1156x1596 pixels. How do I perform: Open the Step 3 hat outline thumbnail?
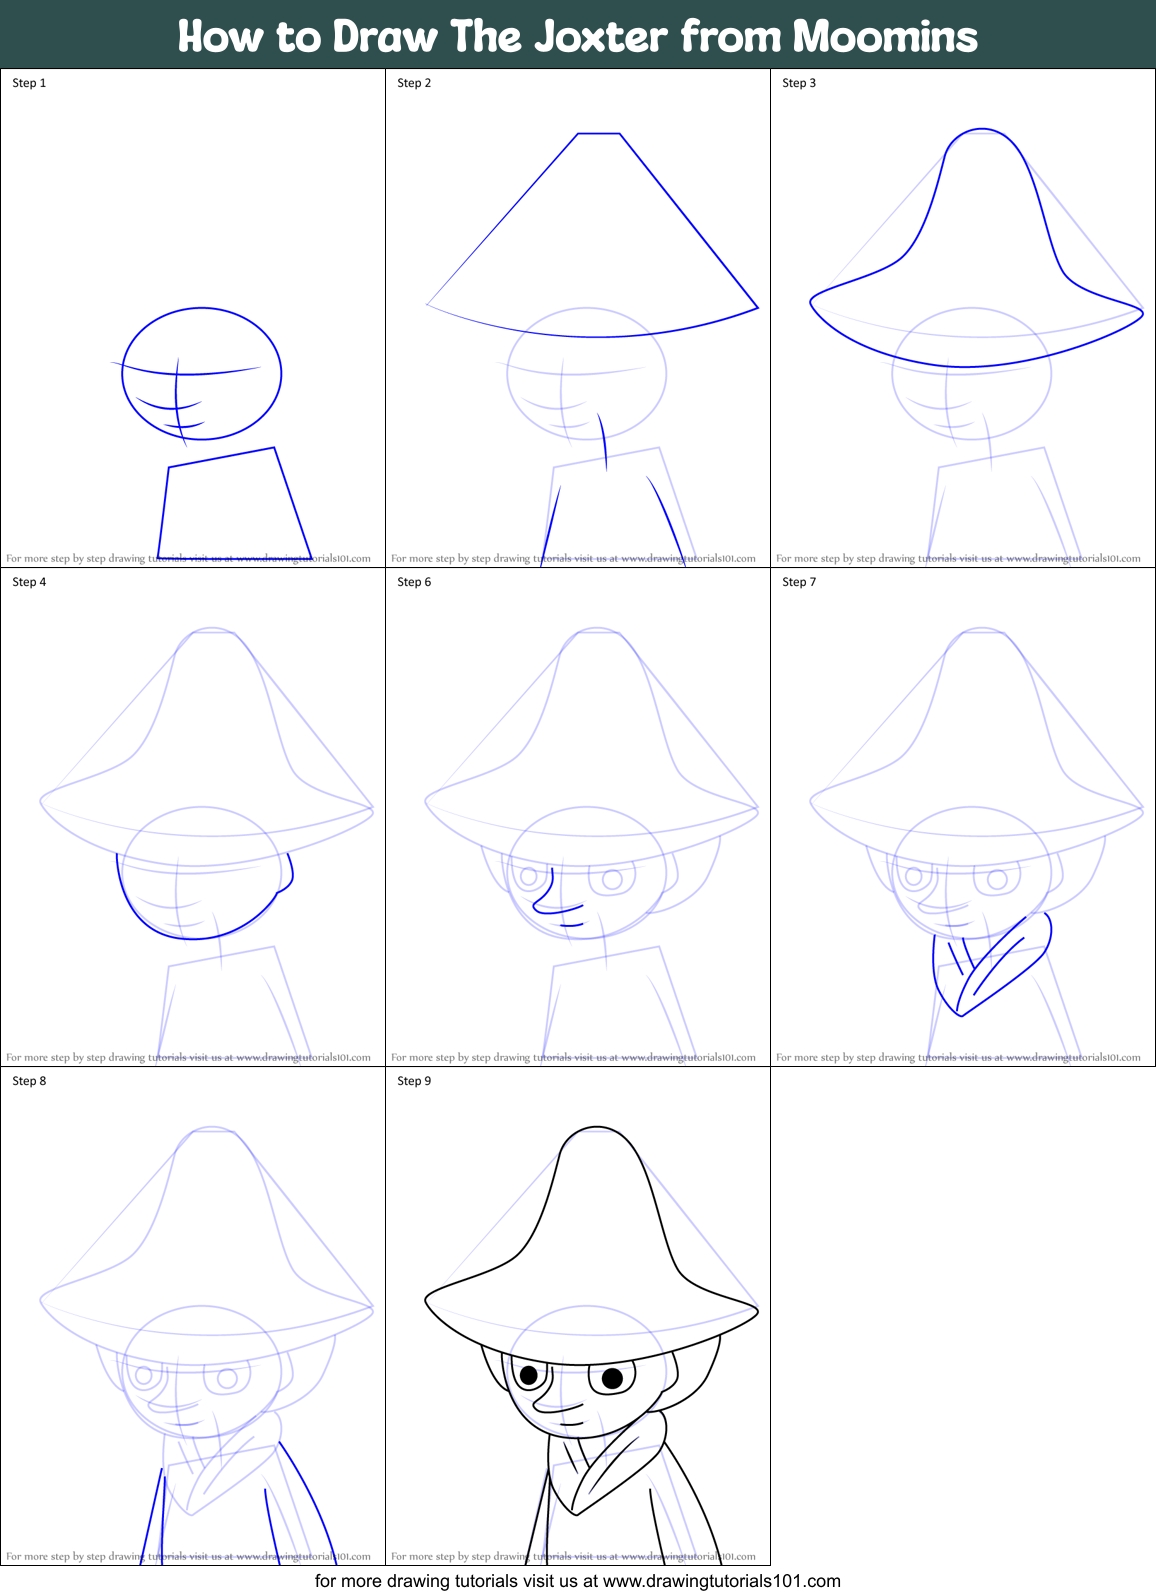click(x=963, y=318)
